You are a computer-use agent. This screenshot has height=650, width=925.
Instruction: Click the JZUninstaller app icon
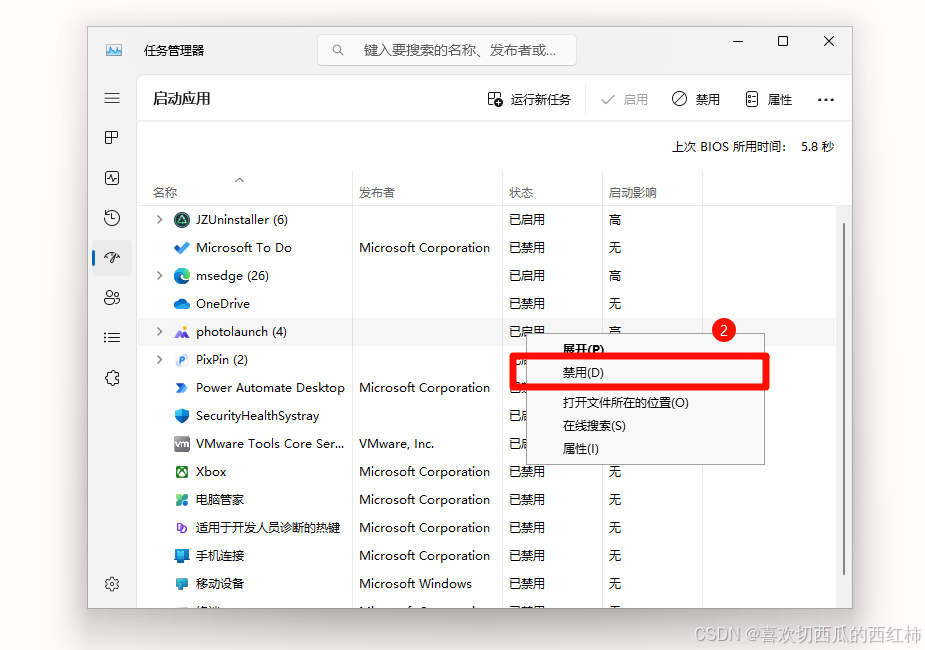coord(182,220)
